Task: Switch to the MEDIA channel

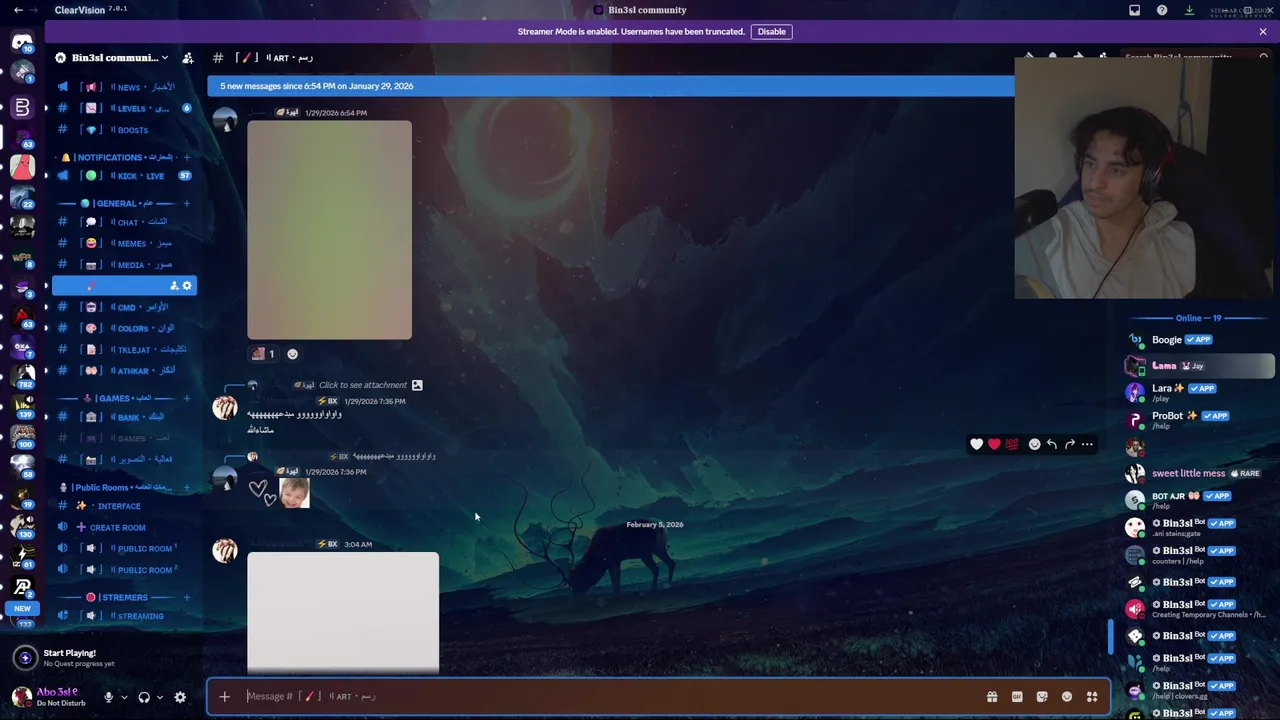Action: pyautogui.click(x=124, y=265)
